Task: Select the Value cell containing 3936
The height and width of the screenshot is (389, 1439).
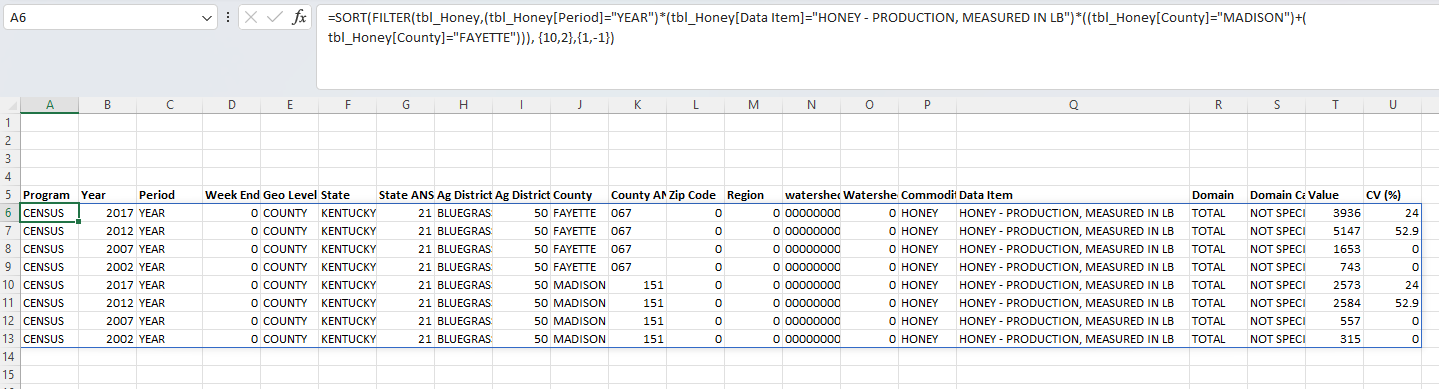Action: pyautogui.click(x=1335, y=213)
